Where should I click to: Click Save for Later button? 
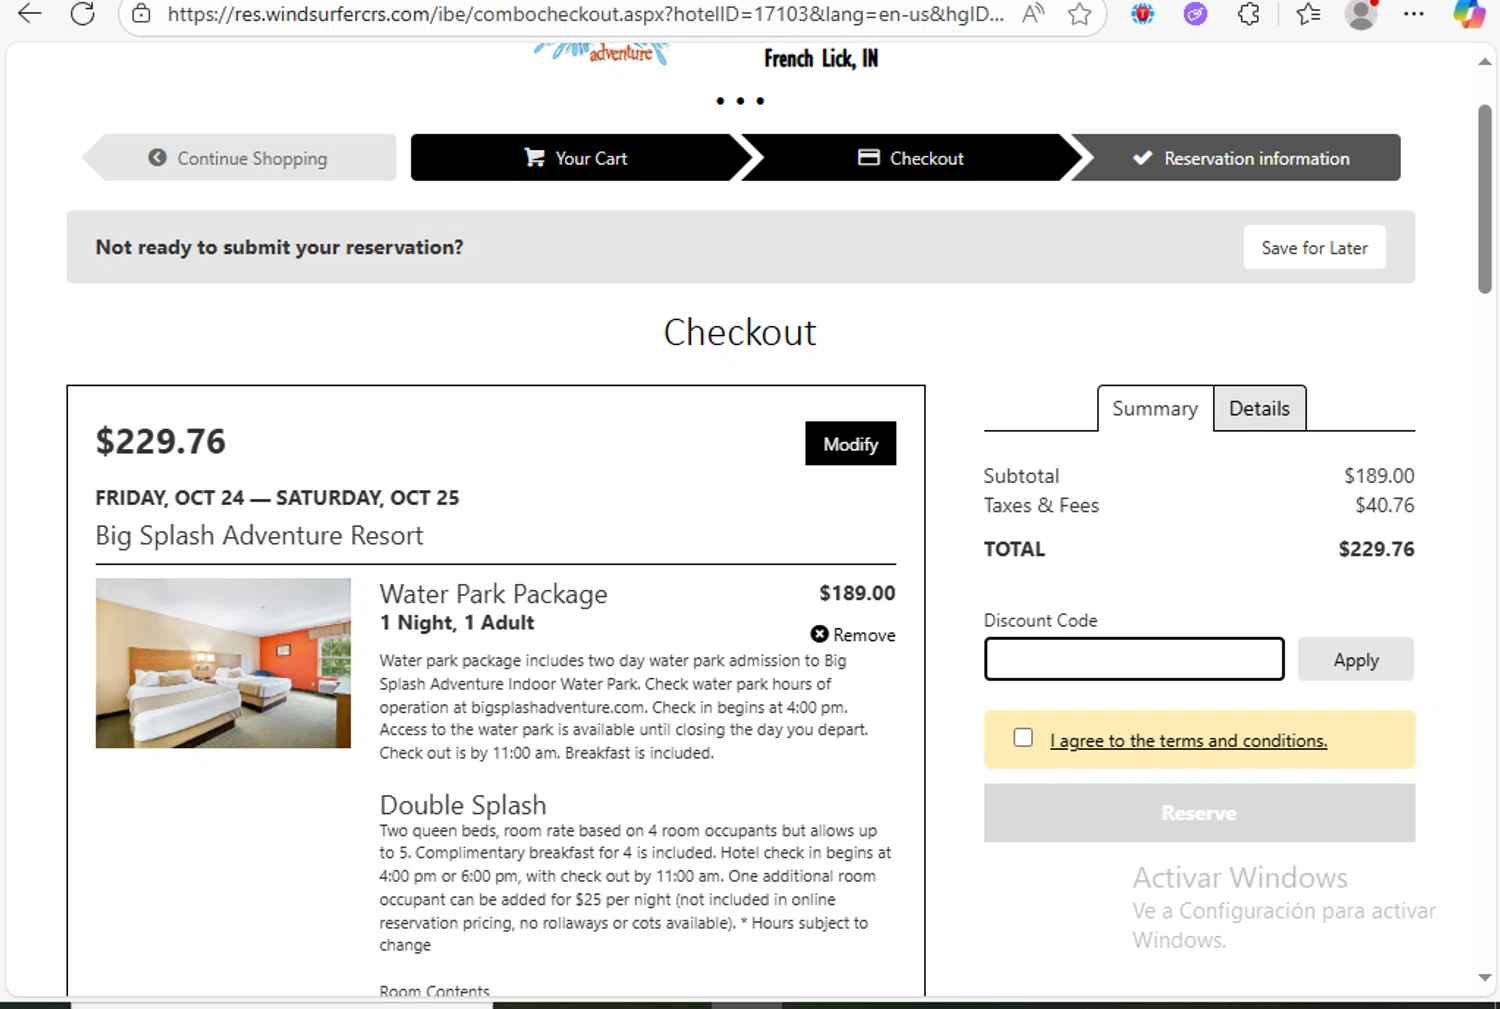click(1314, 248)
